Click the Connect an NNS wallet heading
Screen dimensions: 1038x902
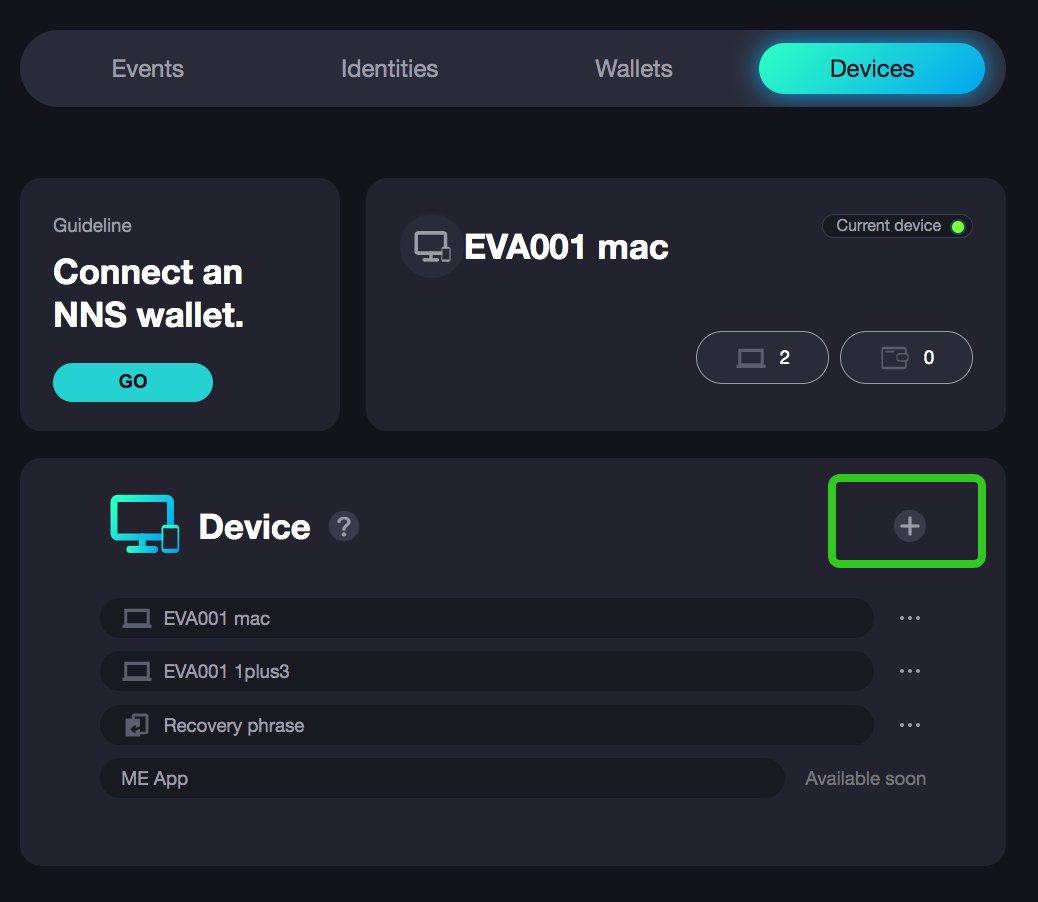point(148,293)
